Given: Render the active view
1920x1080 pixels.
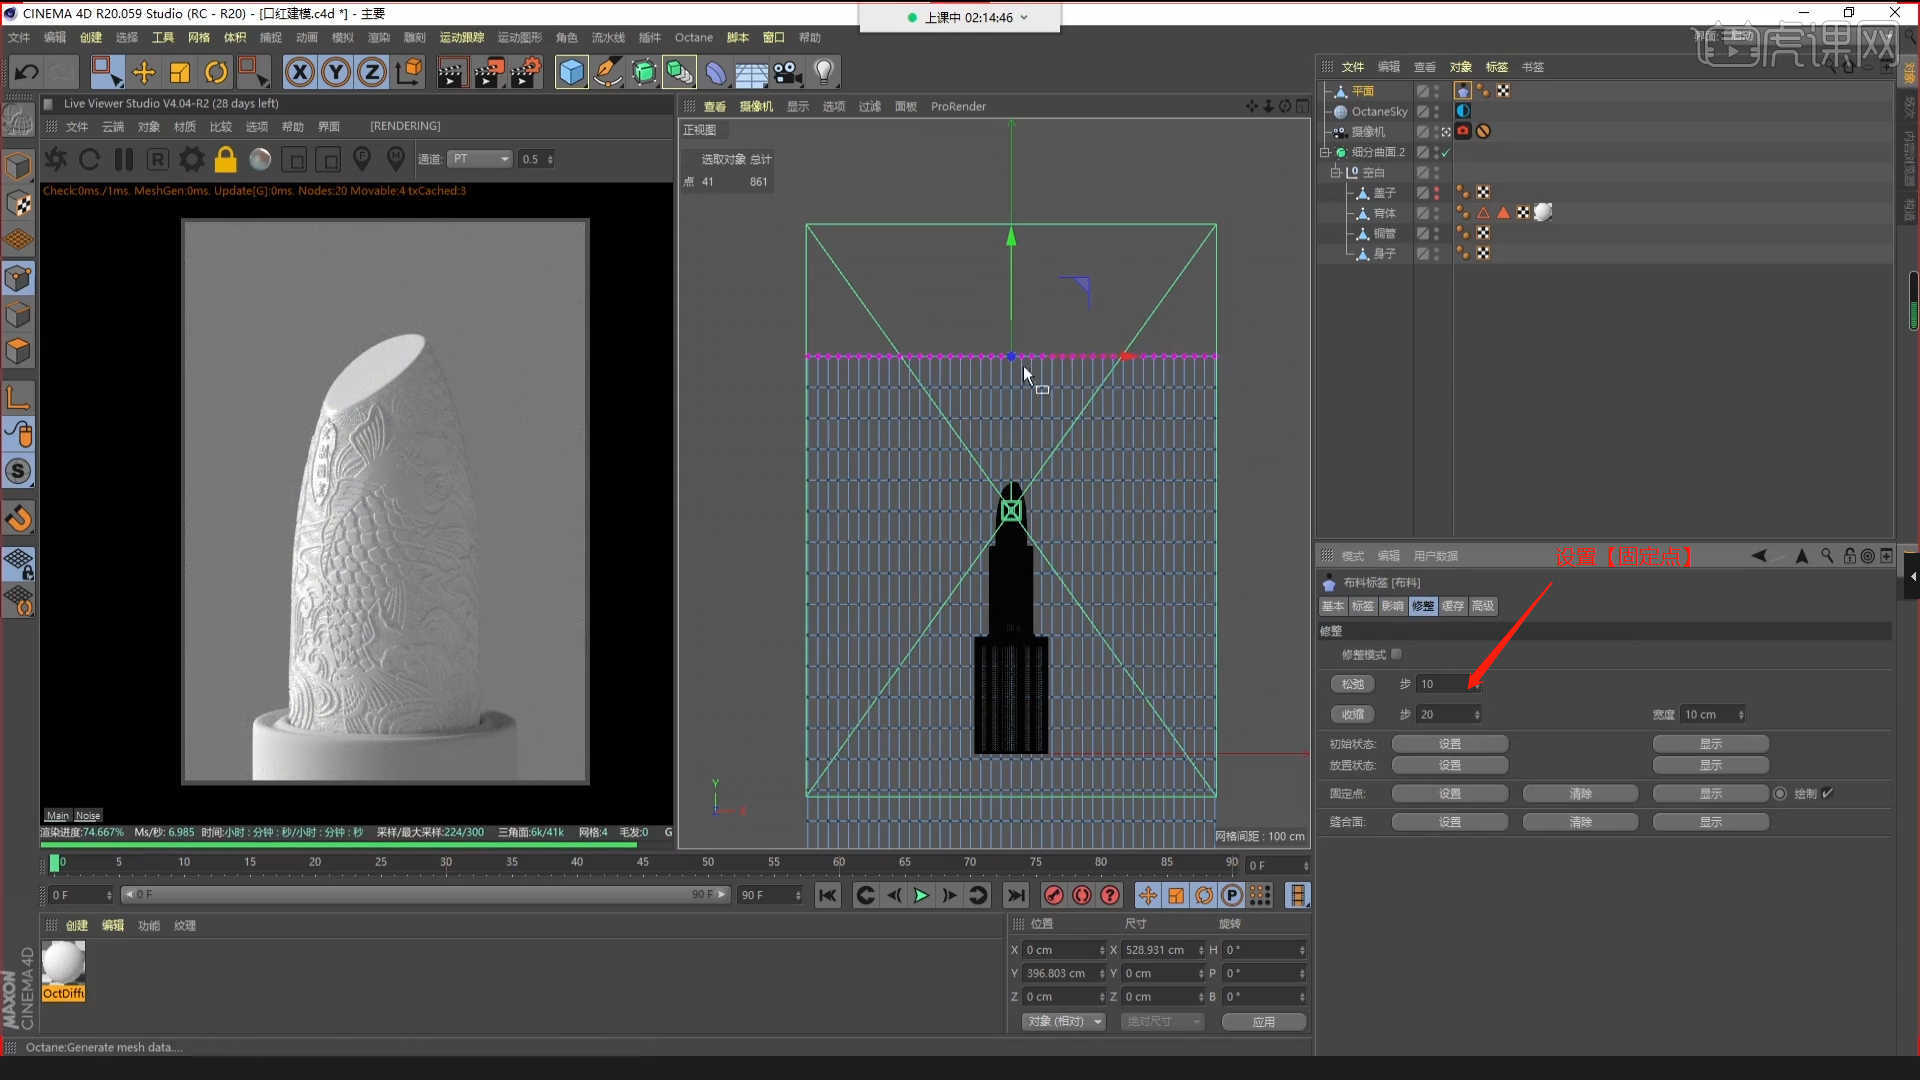Looking at the screenshot, I should (x=452, y=72).
